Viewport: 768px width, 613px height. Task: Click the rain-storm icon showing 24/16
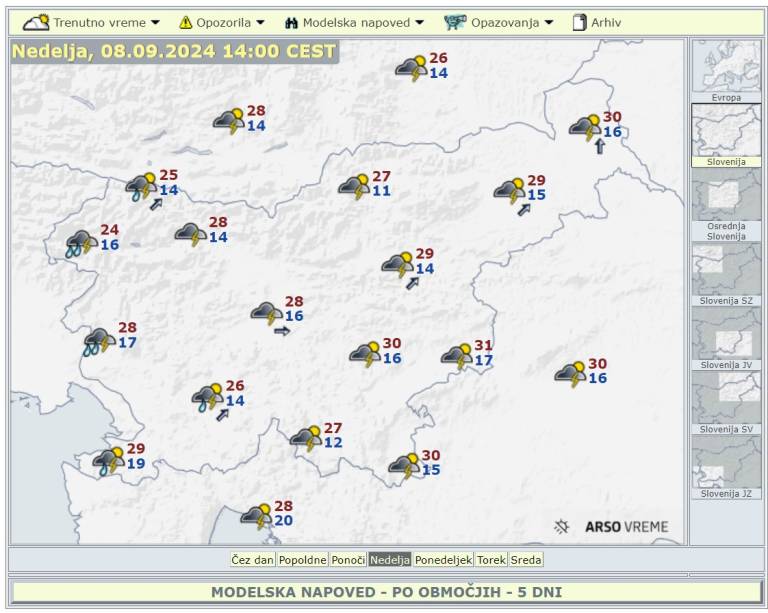tap(80, 241)
